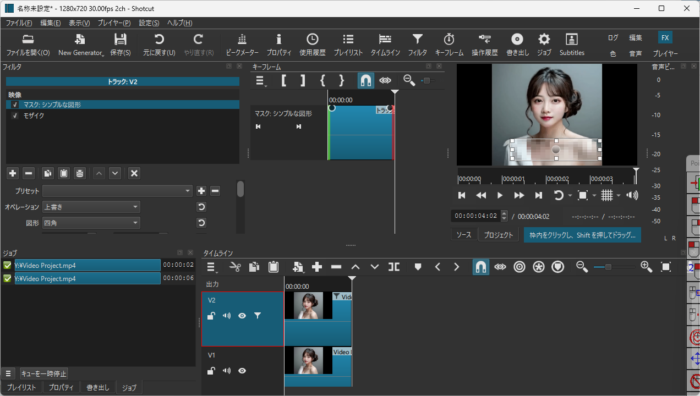
Task: Hide the V1 track with eye icon
Action: click(x=242, y=371)
